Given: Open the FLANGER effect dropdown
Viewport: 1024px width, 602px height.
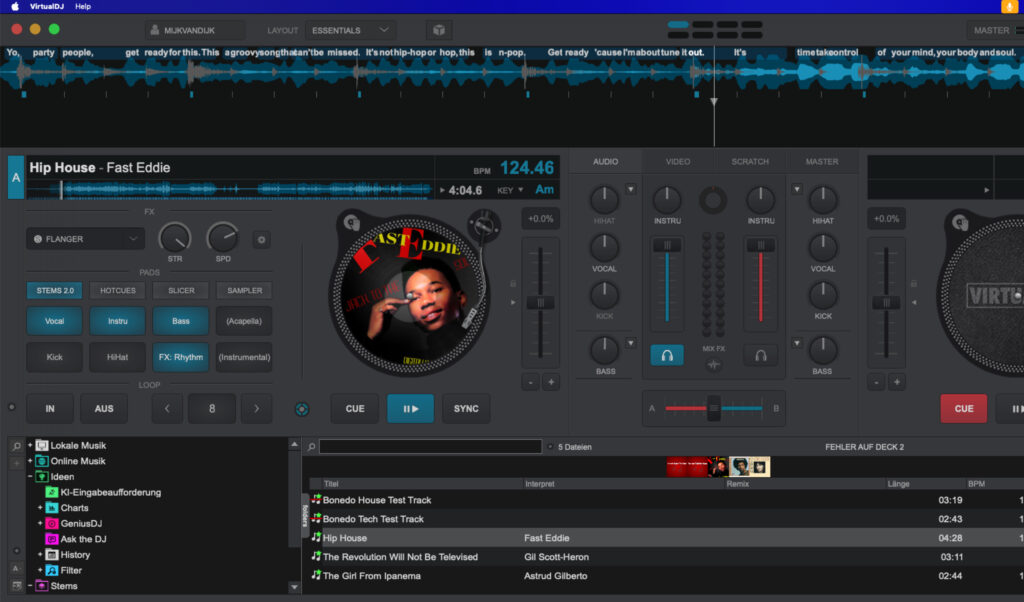Looking at the screenshot, I should pyautogui.click(x=84, y=238).
